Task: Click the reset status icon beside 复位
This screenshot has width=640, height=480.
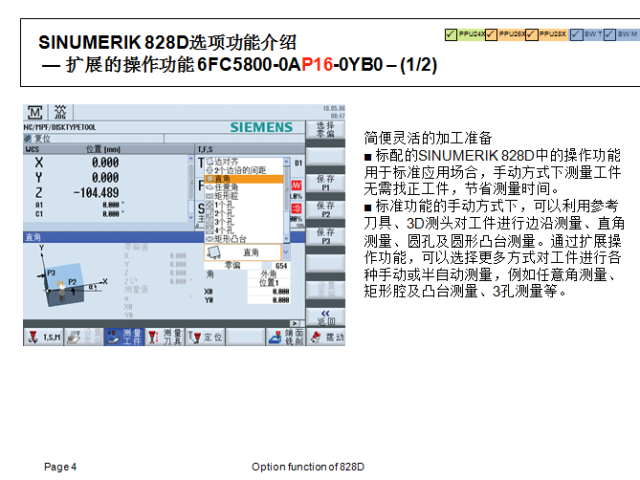Action: (x=28, y=138)
